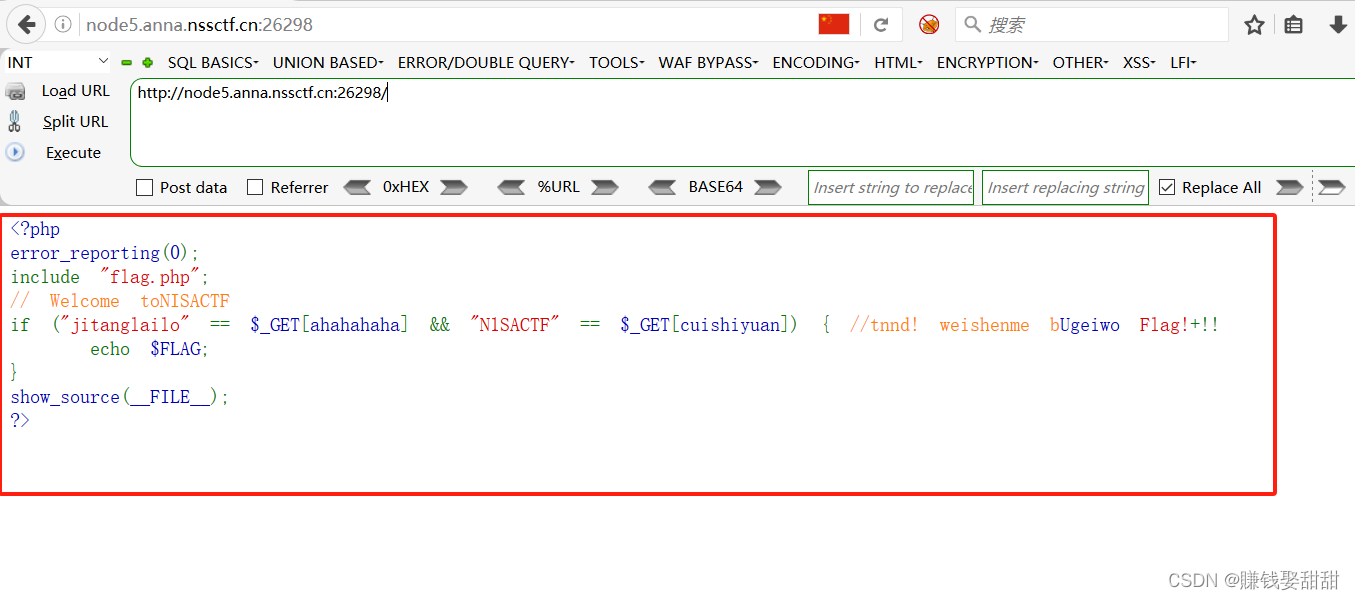Focus the HackBar URL text area
Screen dimensions: 1355x600
742,123
